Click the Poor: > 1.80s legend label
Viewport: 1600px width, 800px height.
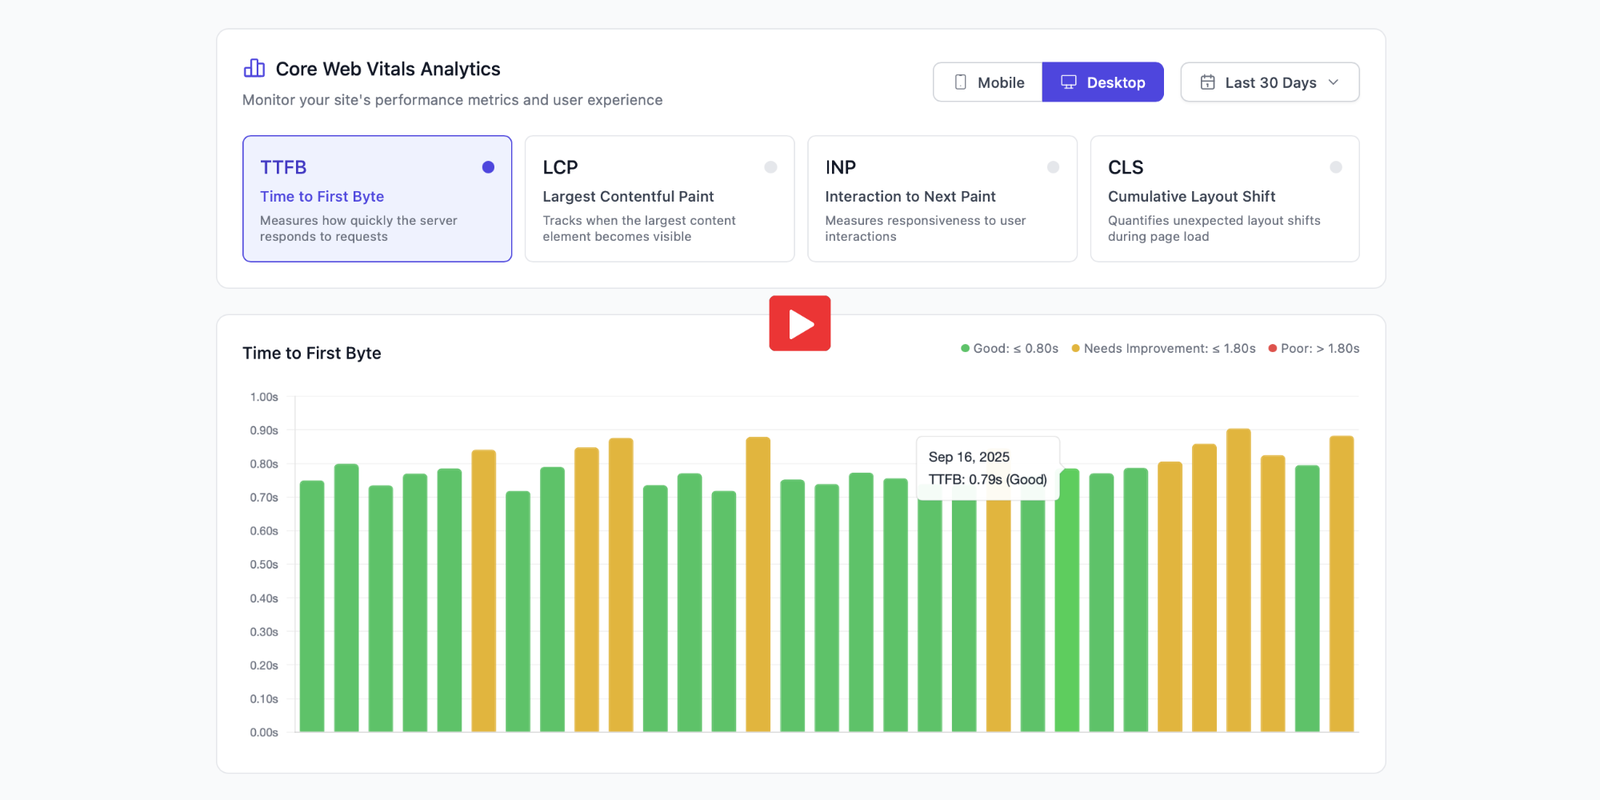(1320, 348)
